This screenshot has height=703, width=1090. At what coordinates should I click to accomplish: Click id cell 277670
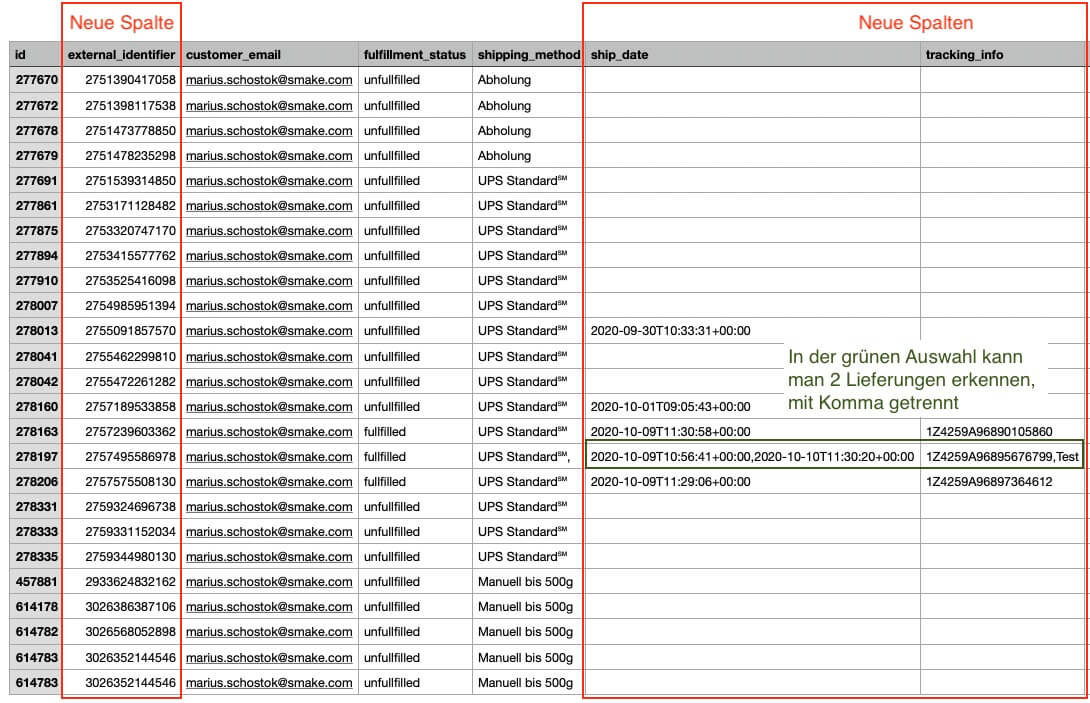point(35,80)
